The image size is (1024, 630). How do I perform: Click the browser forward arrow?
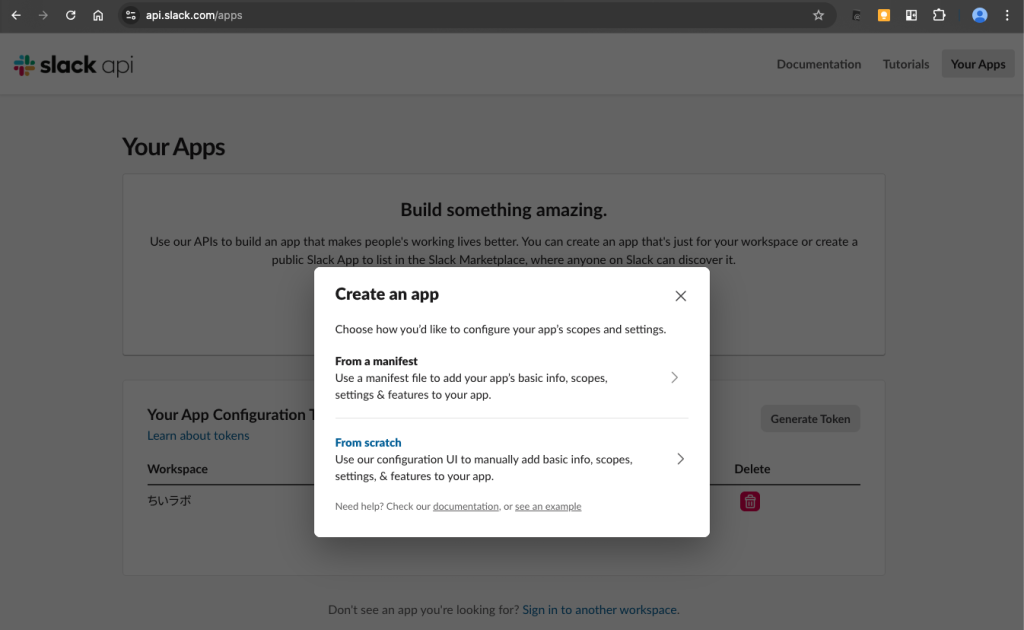[x=43, y=15]
